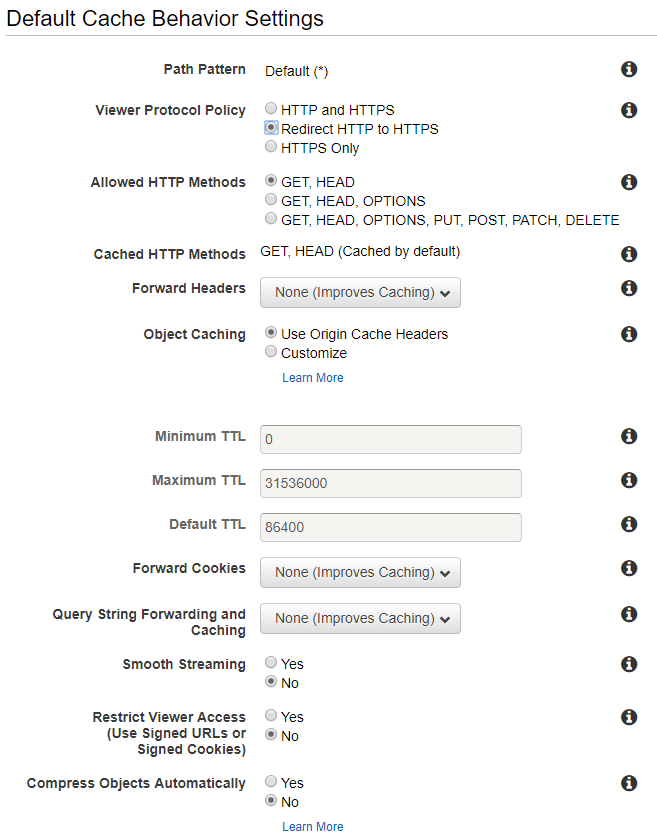The image size is (657, 835).
Task: Click the Allowed HTTP Methods info icon
Action: 629,182
